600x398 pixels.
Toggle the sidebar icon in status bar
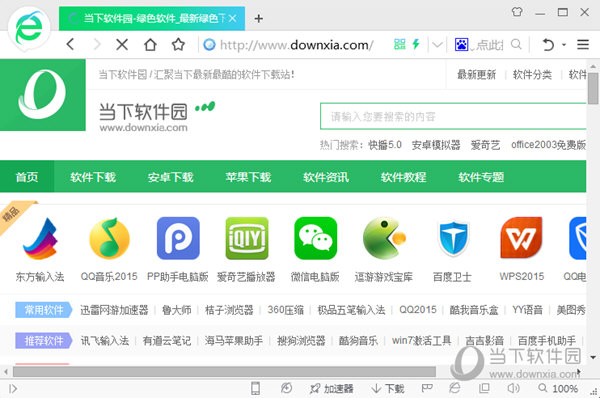pyautogui.click(x=13, y=389)
